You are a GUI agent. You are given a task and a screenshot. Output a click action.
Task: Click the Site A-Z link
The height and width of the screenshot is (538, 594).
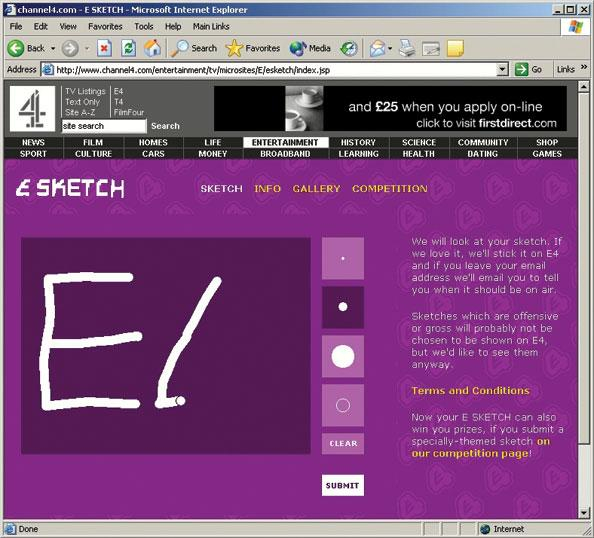pos(80,113)
